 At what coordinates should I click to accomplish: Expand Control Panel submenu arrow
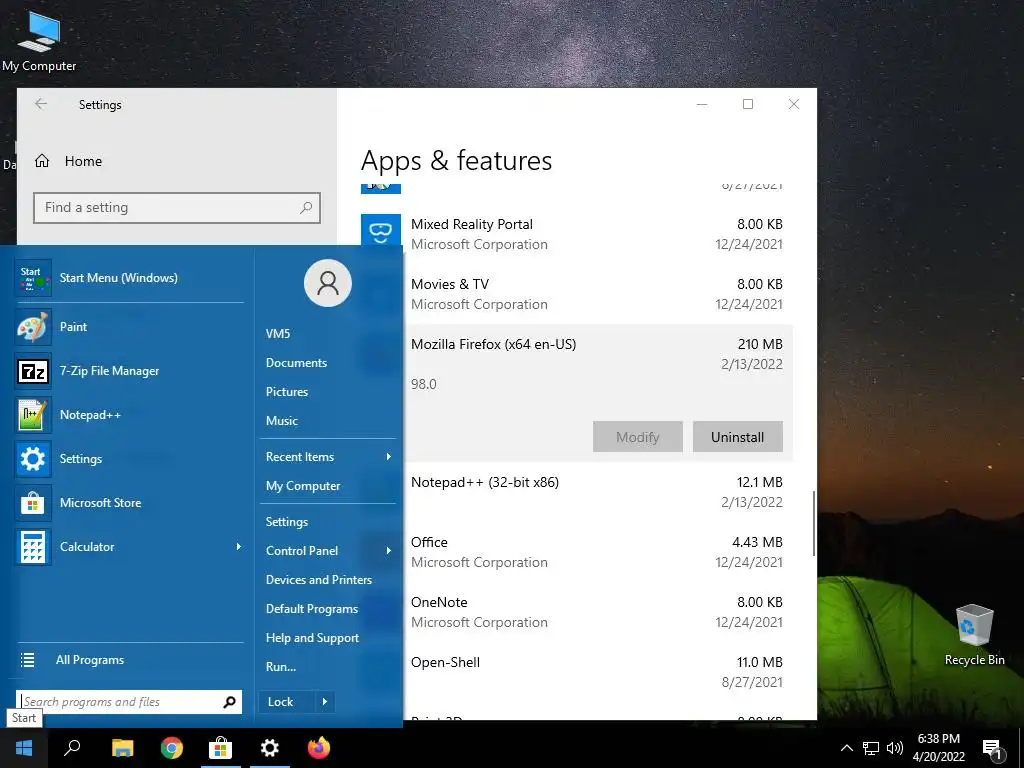click(389, 551)
